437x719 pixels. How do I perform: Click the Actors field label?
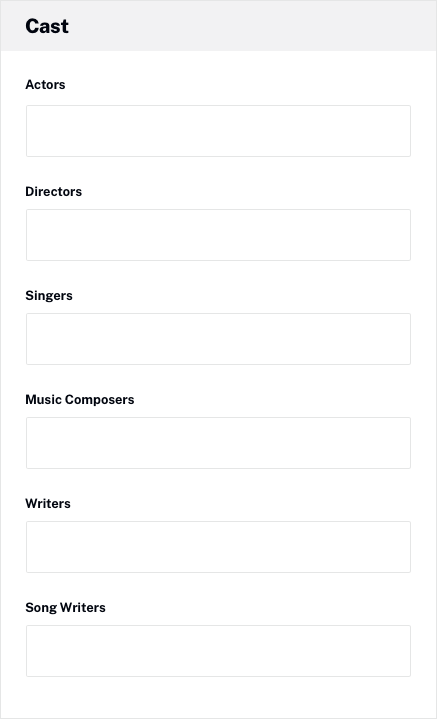coord(45,84)
